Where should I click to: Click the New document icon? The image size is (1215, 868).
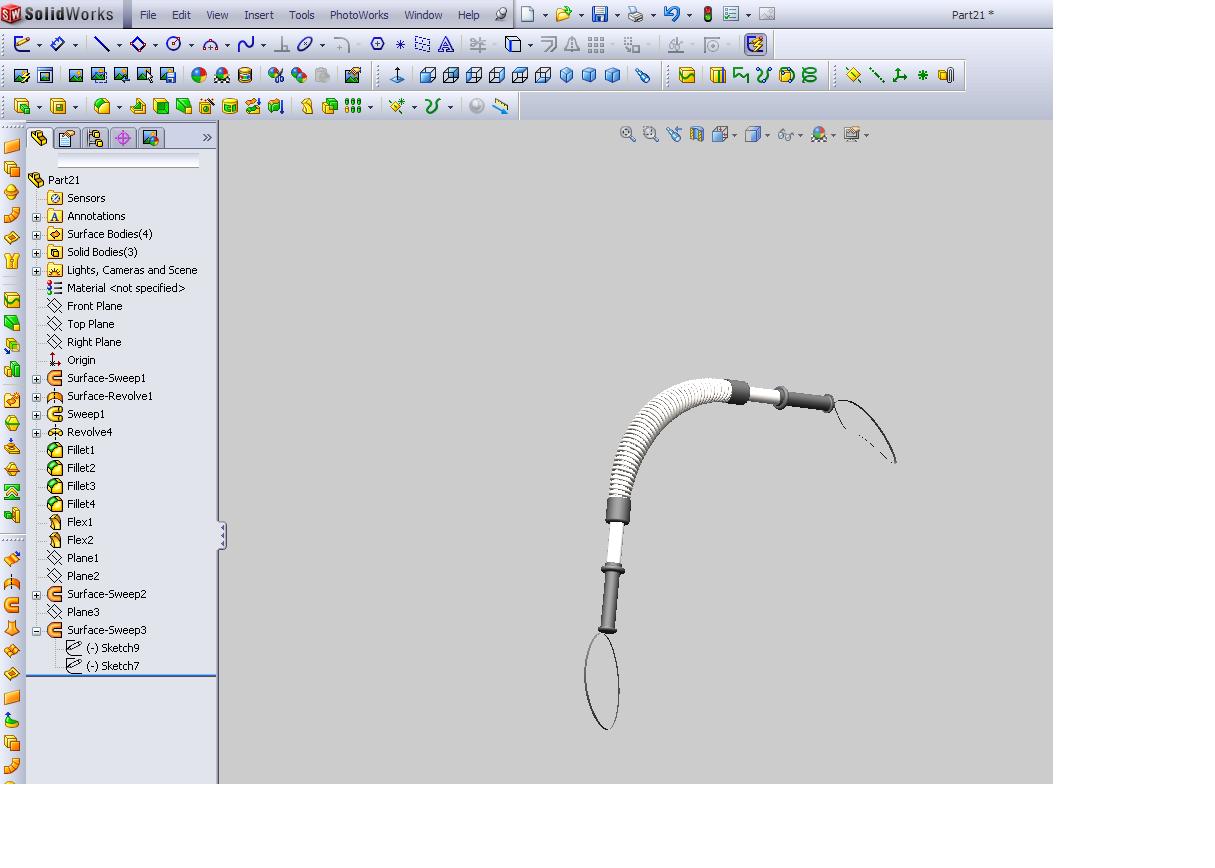pos(528,14)
